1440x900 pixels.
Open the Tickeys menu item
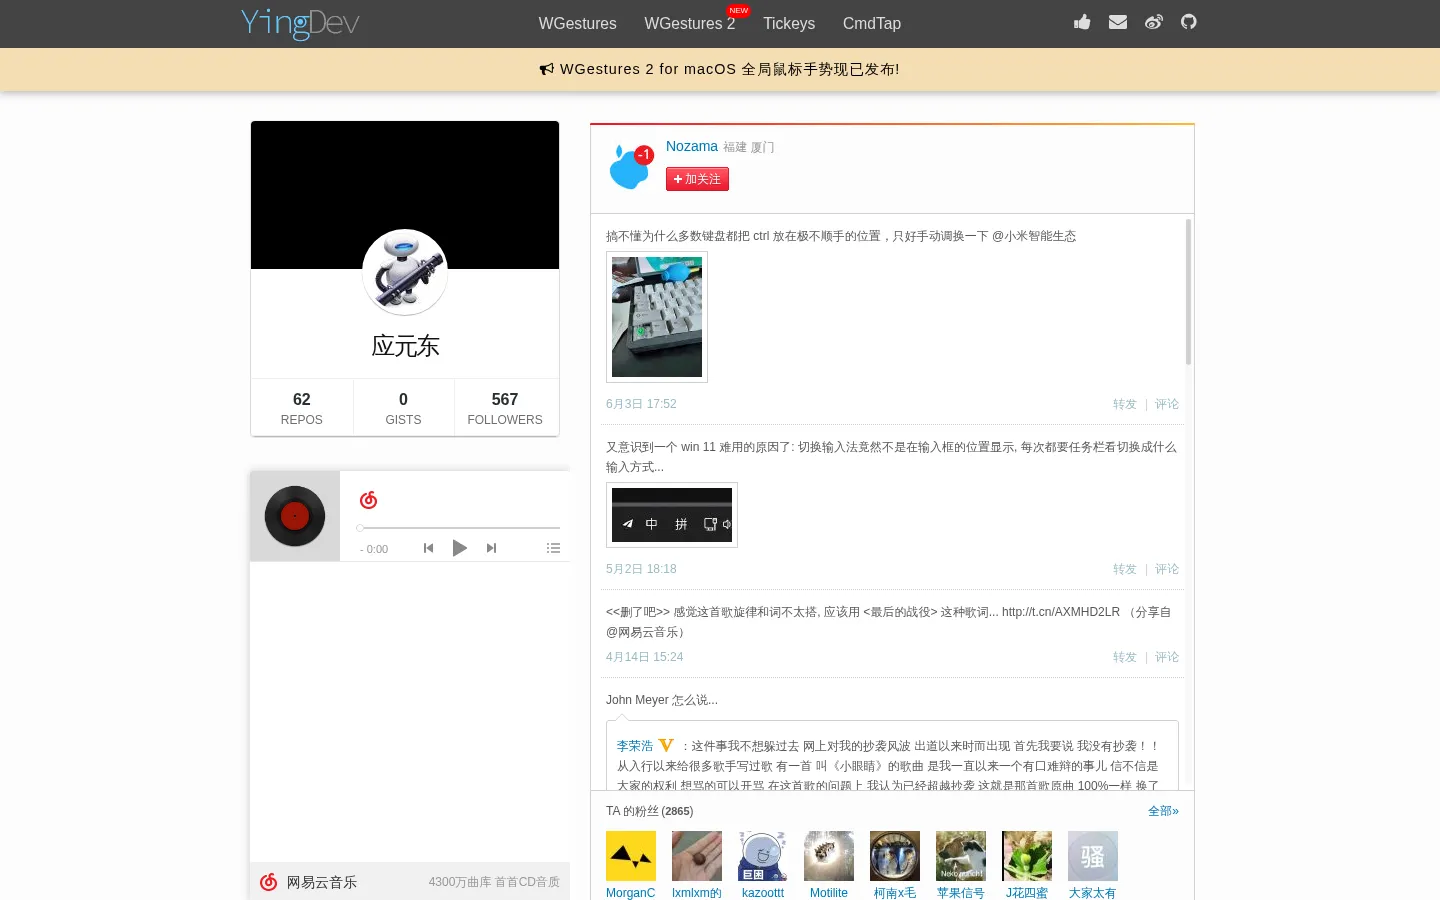pyautogui.click(x=789, y=23)
